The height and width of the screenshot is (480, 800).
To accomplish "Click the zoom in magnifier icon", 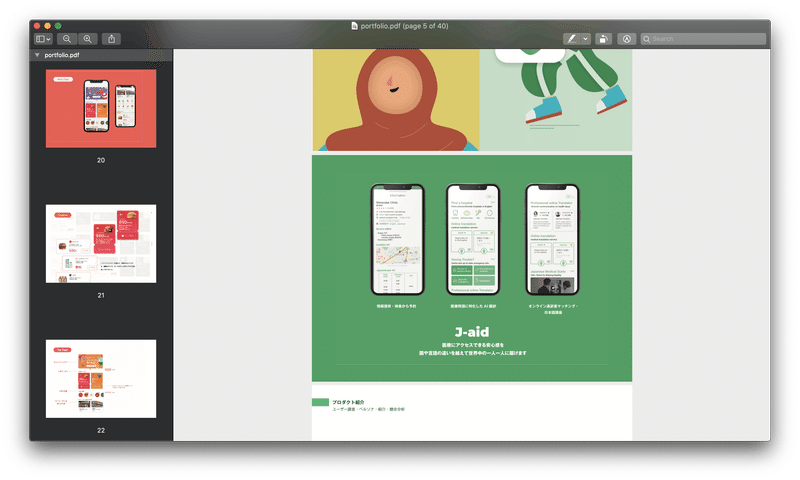I will point(88,39).
